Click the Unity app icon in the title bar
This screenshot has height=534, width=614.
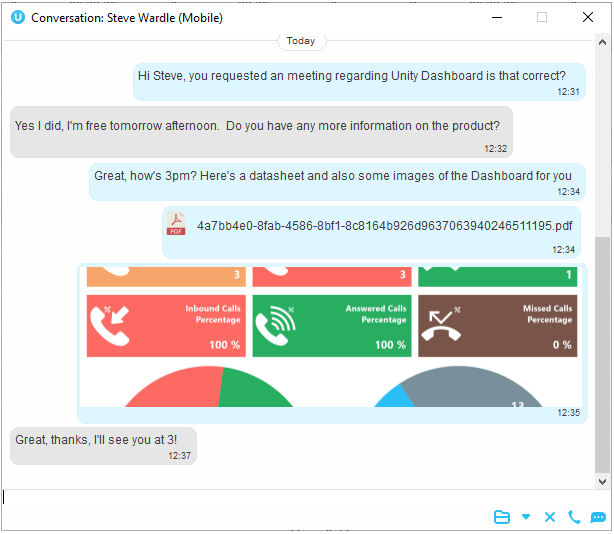[17, 17]
